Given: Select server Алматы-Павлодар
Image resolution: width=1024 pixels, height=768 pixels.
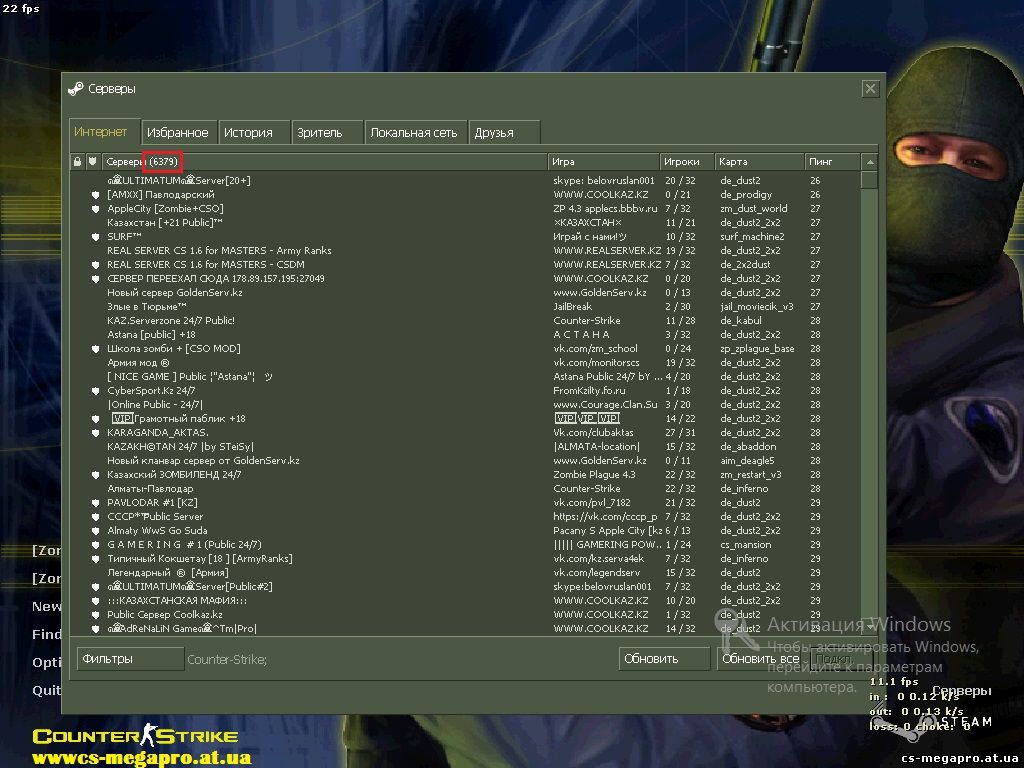Looking at the screenshot, I should pos(150,488).
